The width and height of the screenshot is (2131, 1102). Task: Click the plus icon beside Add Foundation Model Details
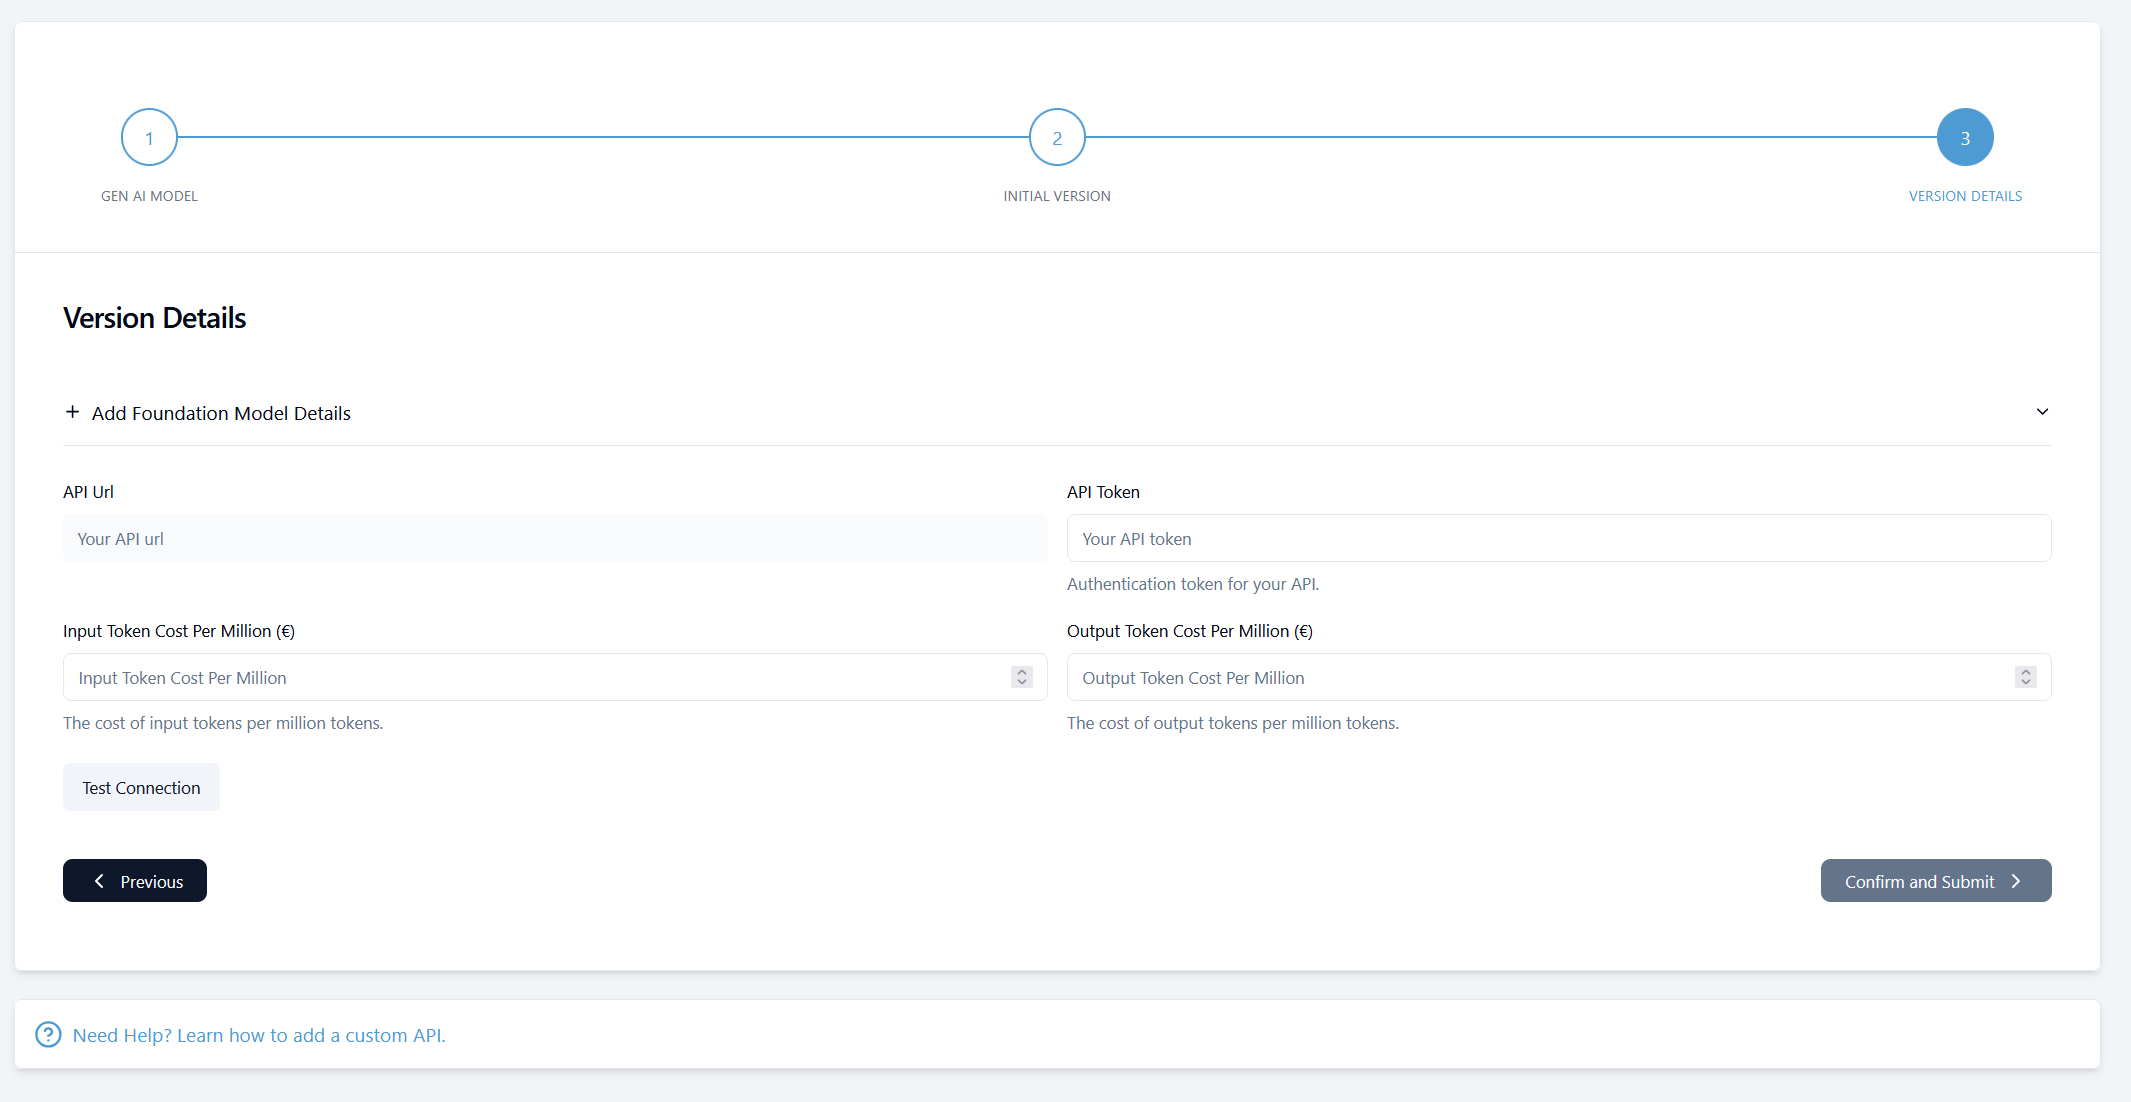pos(72,412)
